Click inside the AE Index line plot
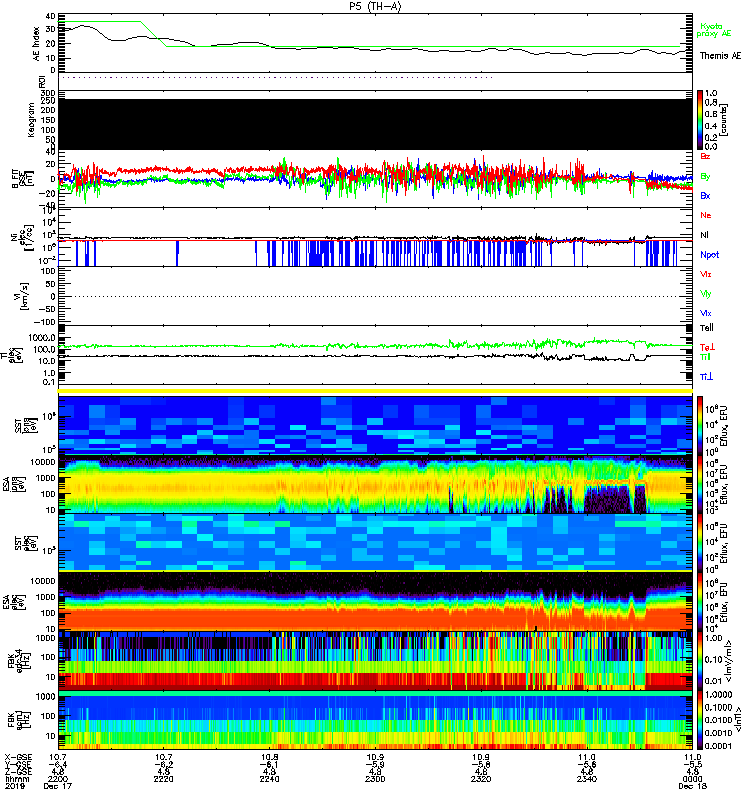 pos(375,43)
